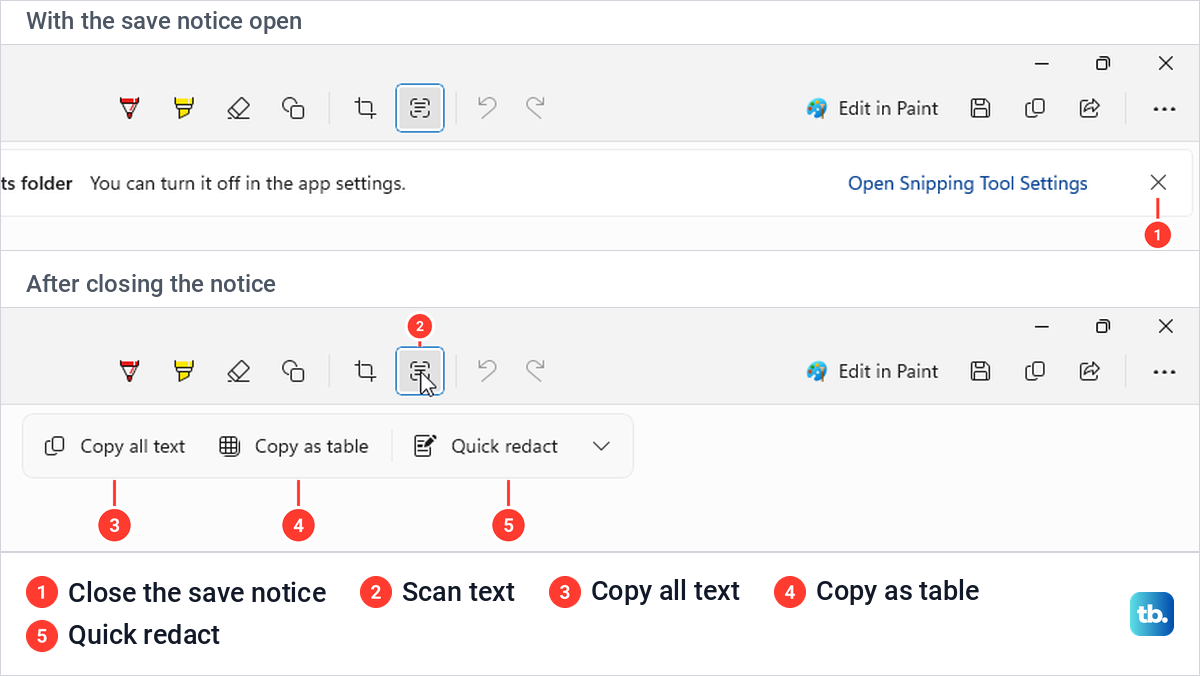Image resolution: width=1200 pixels, height=676 pixels.
Task: Click Copy as table button
Action: pos(294,446)
